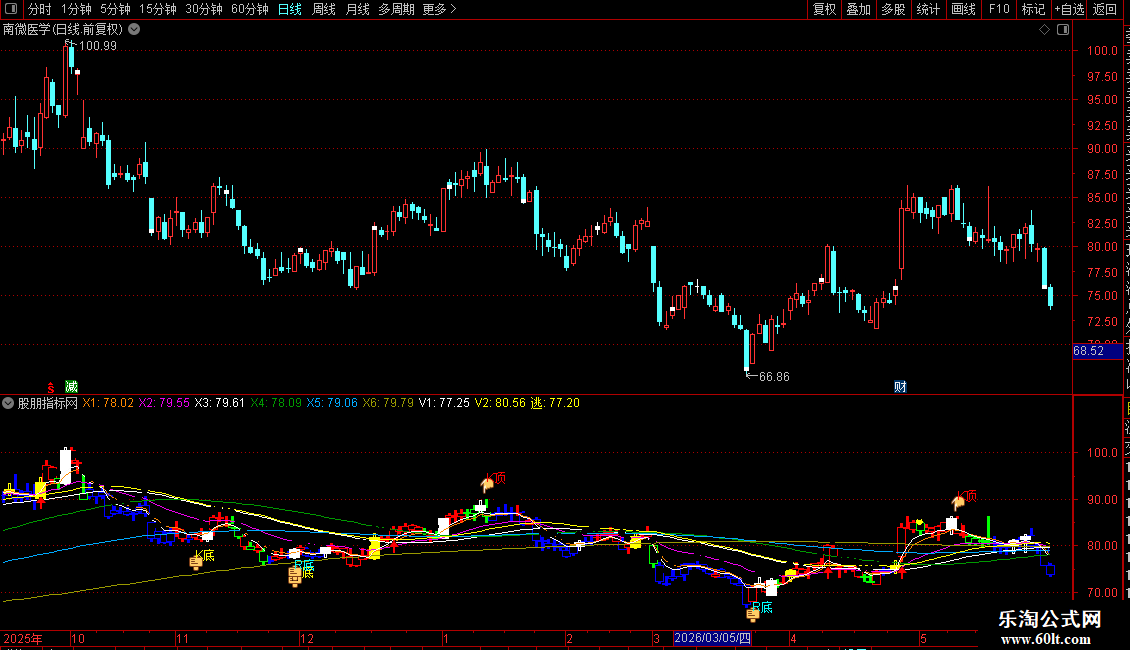The width and height of the screenshot is (1130, 650).
Task: Click the 2026/03/05/四 date label
Action: [x=713, y=638]
